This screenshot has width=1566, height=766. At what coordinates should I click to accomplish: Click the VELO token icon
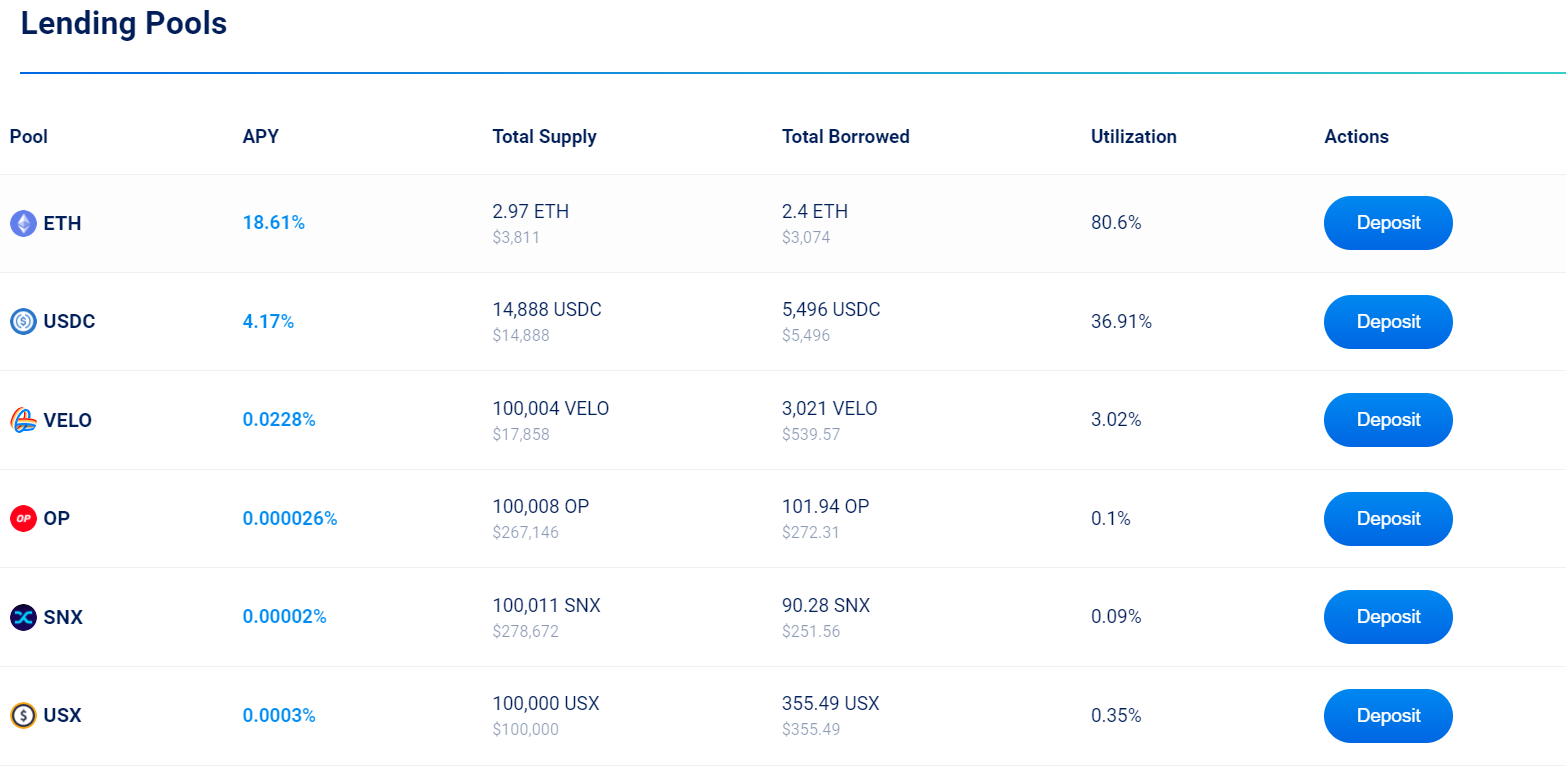click(x=23, y=420)
